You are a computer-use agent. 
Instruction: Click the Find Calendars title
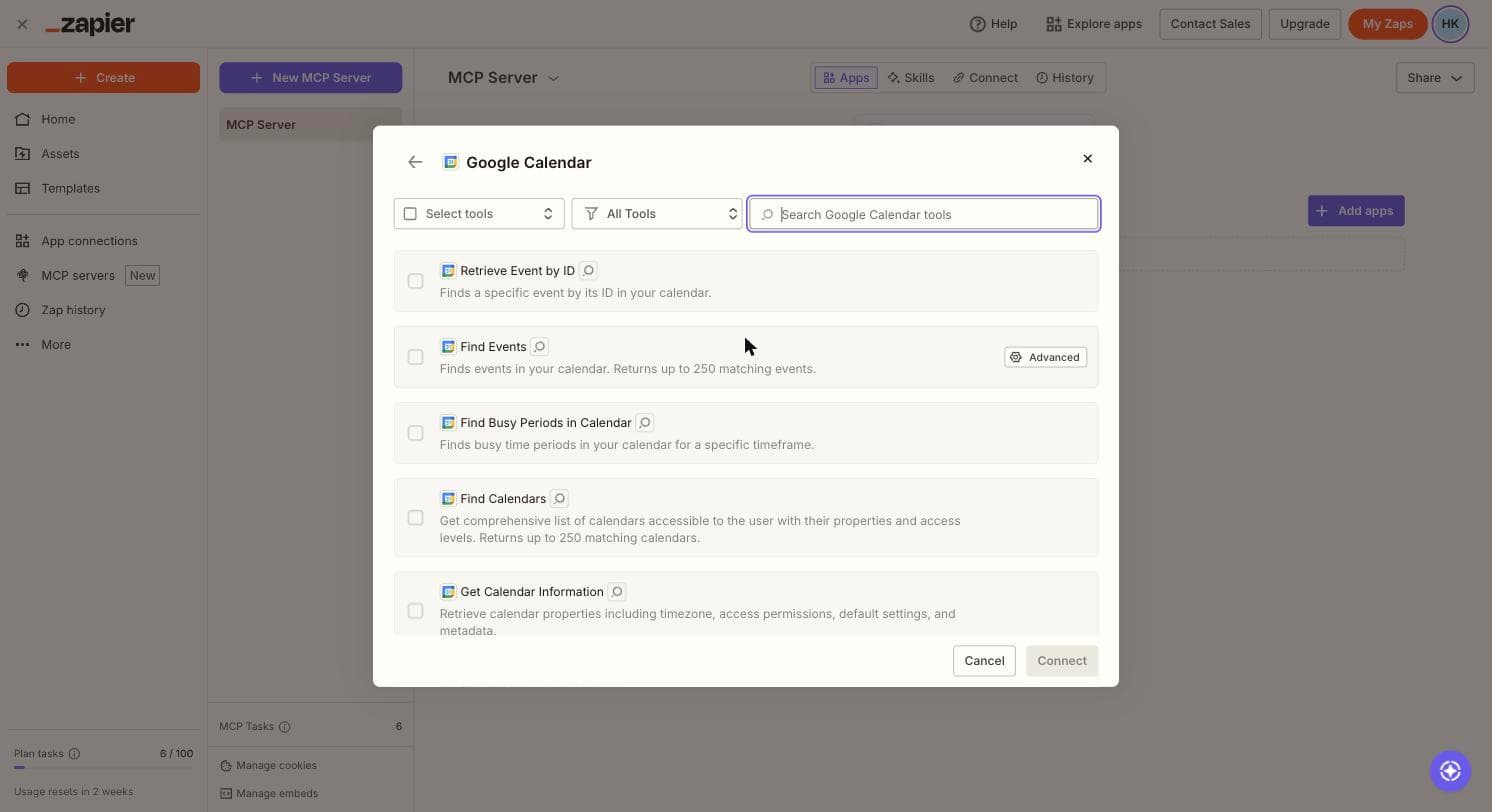click(x=503, y=499)
